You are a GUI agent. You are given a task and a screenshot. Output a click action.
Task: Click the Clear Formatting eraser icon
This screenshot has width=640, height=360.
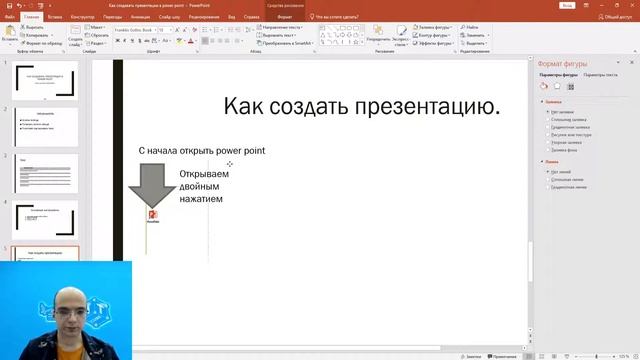tap(194, 30)
